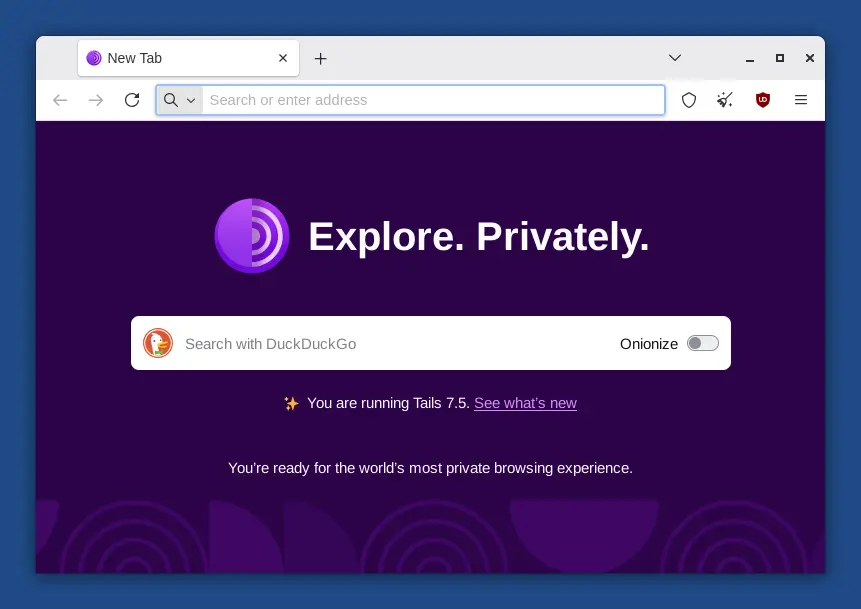Viewport: 861px width, 609px height.
Task: Reload the current page
Action: coord(132,100)
